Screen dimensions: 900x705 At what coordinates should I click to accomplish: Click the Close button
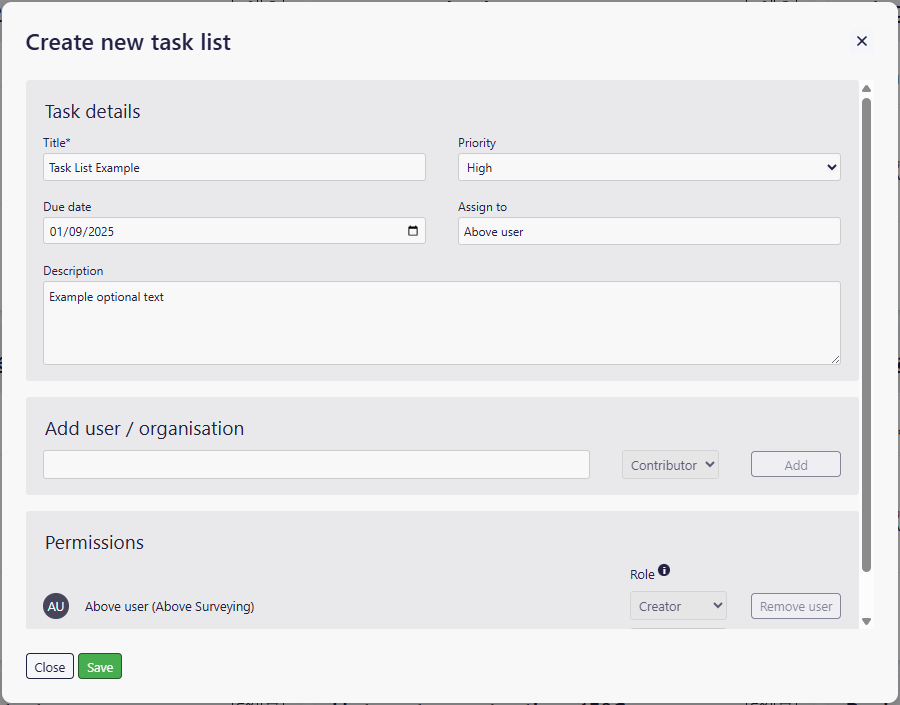[x=50, y=667]
